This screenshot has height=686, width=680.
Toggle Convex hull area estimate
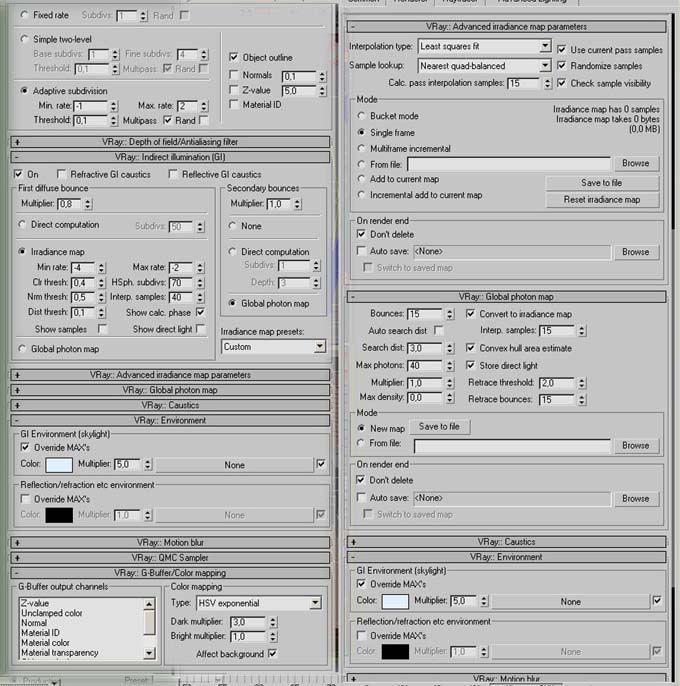click(x=470, y=348)
